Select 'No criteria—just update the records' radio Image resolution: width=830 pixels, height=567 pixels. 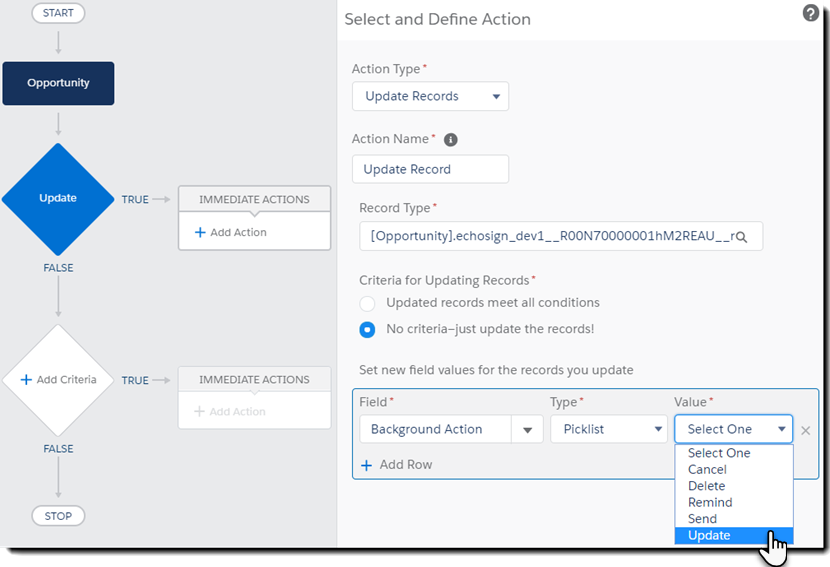(368, 329)
